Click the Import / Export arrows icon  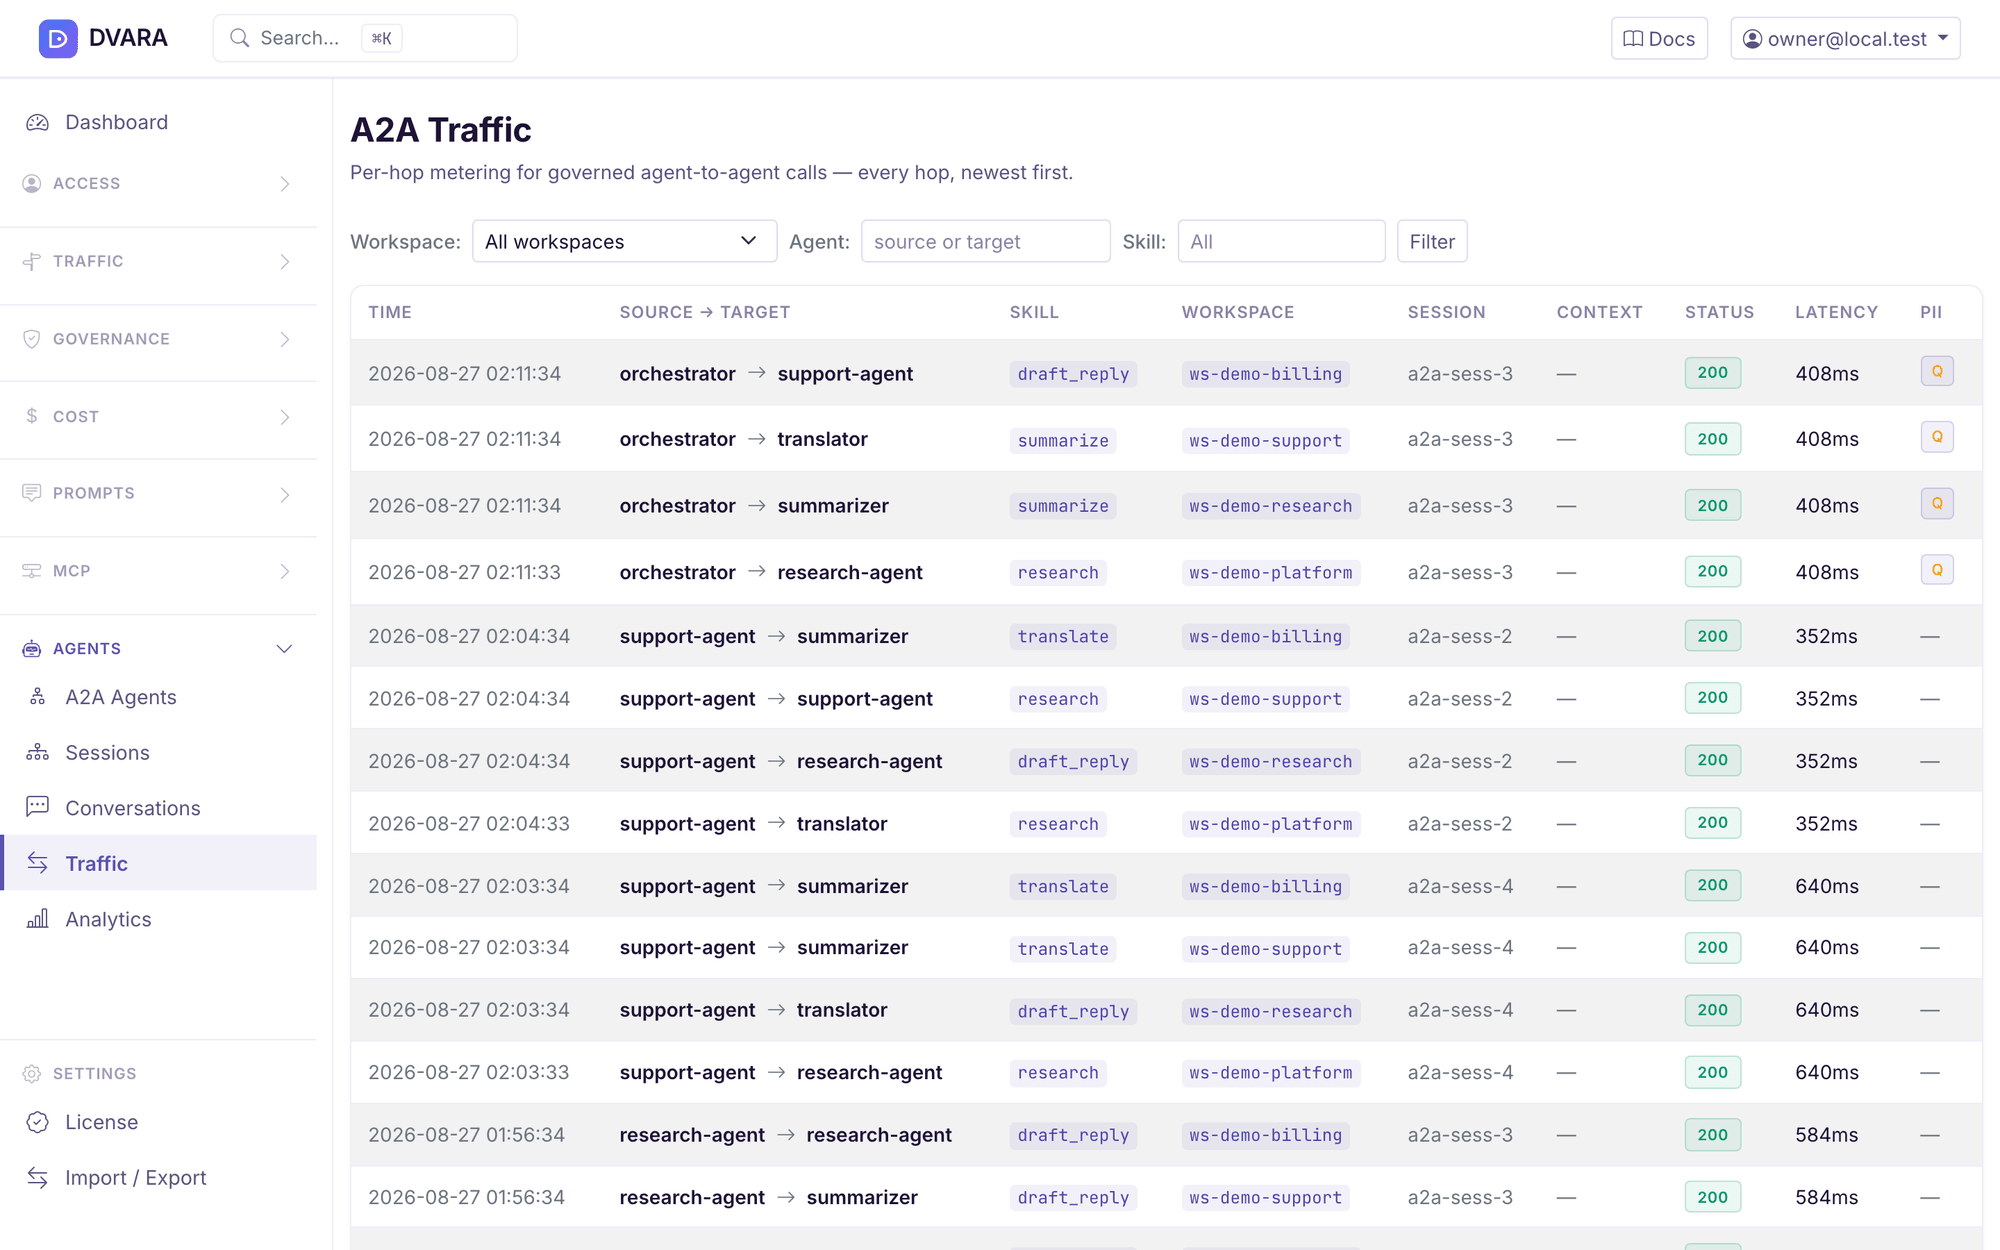[38, 1177]
